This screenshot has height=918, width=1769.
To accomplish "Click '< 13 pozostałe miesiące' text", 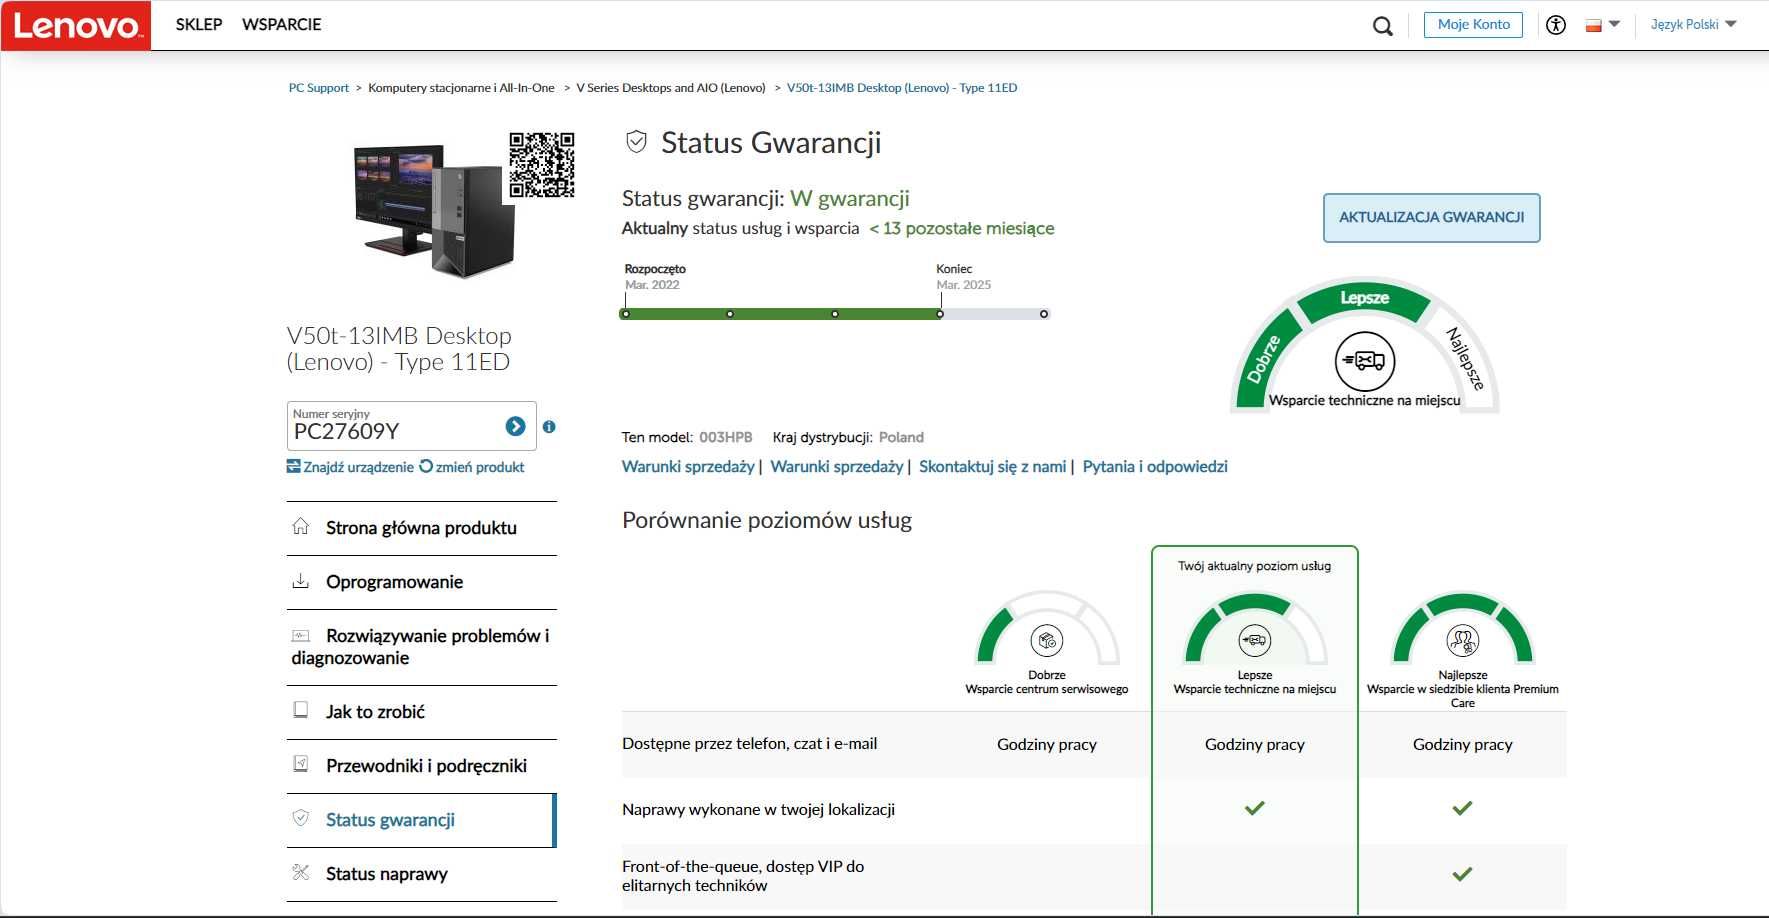I will [x=962, y=228].
